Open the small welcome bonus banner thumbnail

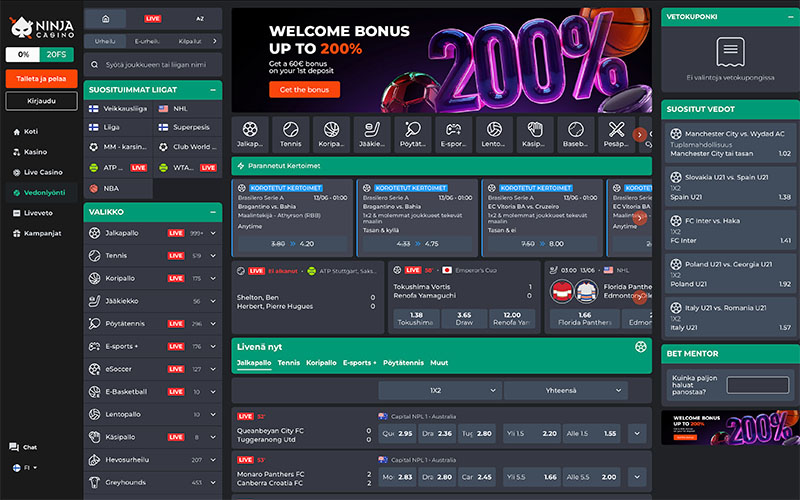pos(730,428)
